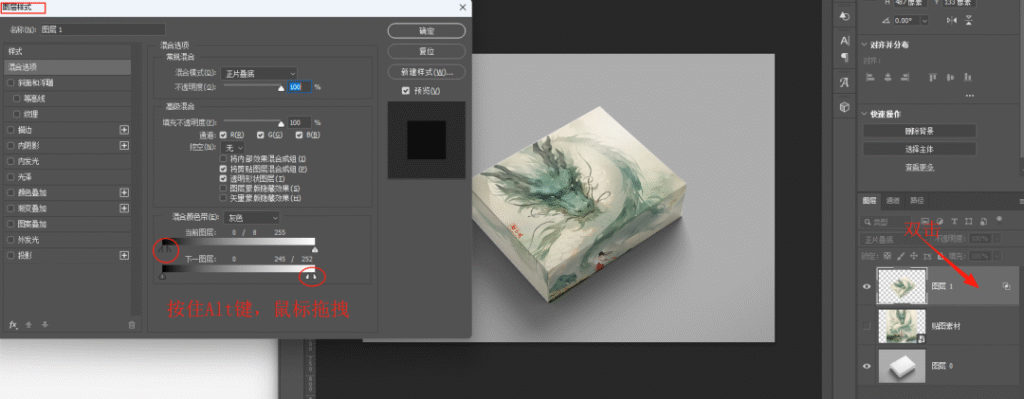Add another 描边 (Stroke) effect with its plus icon
The height and width of the screenshot is (399, 1024).
124,130
